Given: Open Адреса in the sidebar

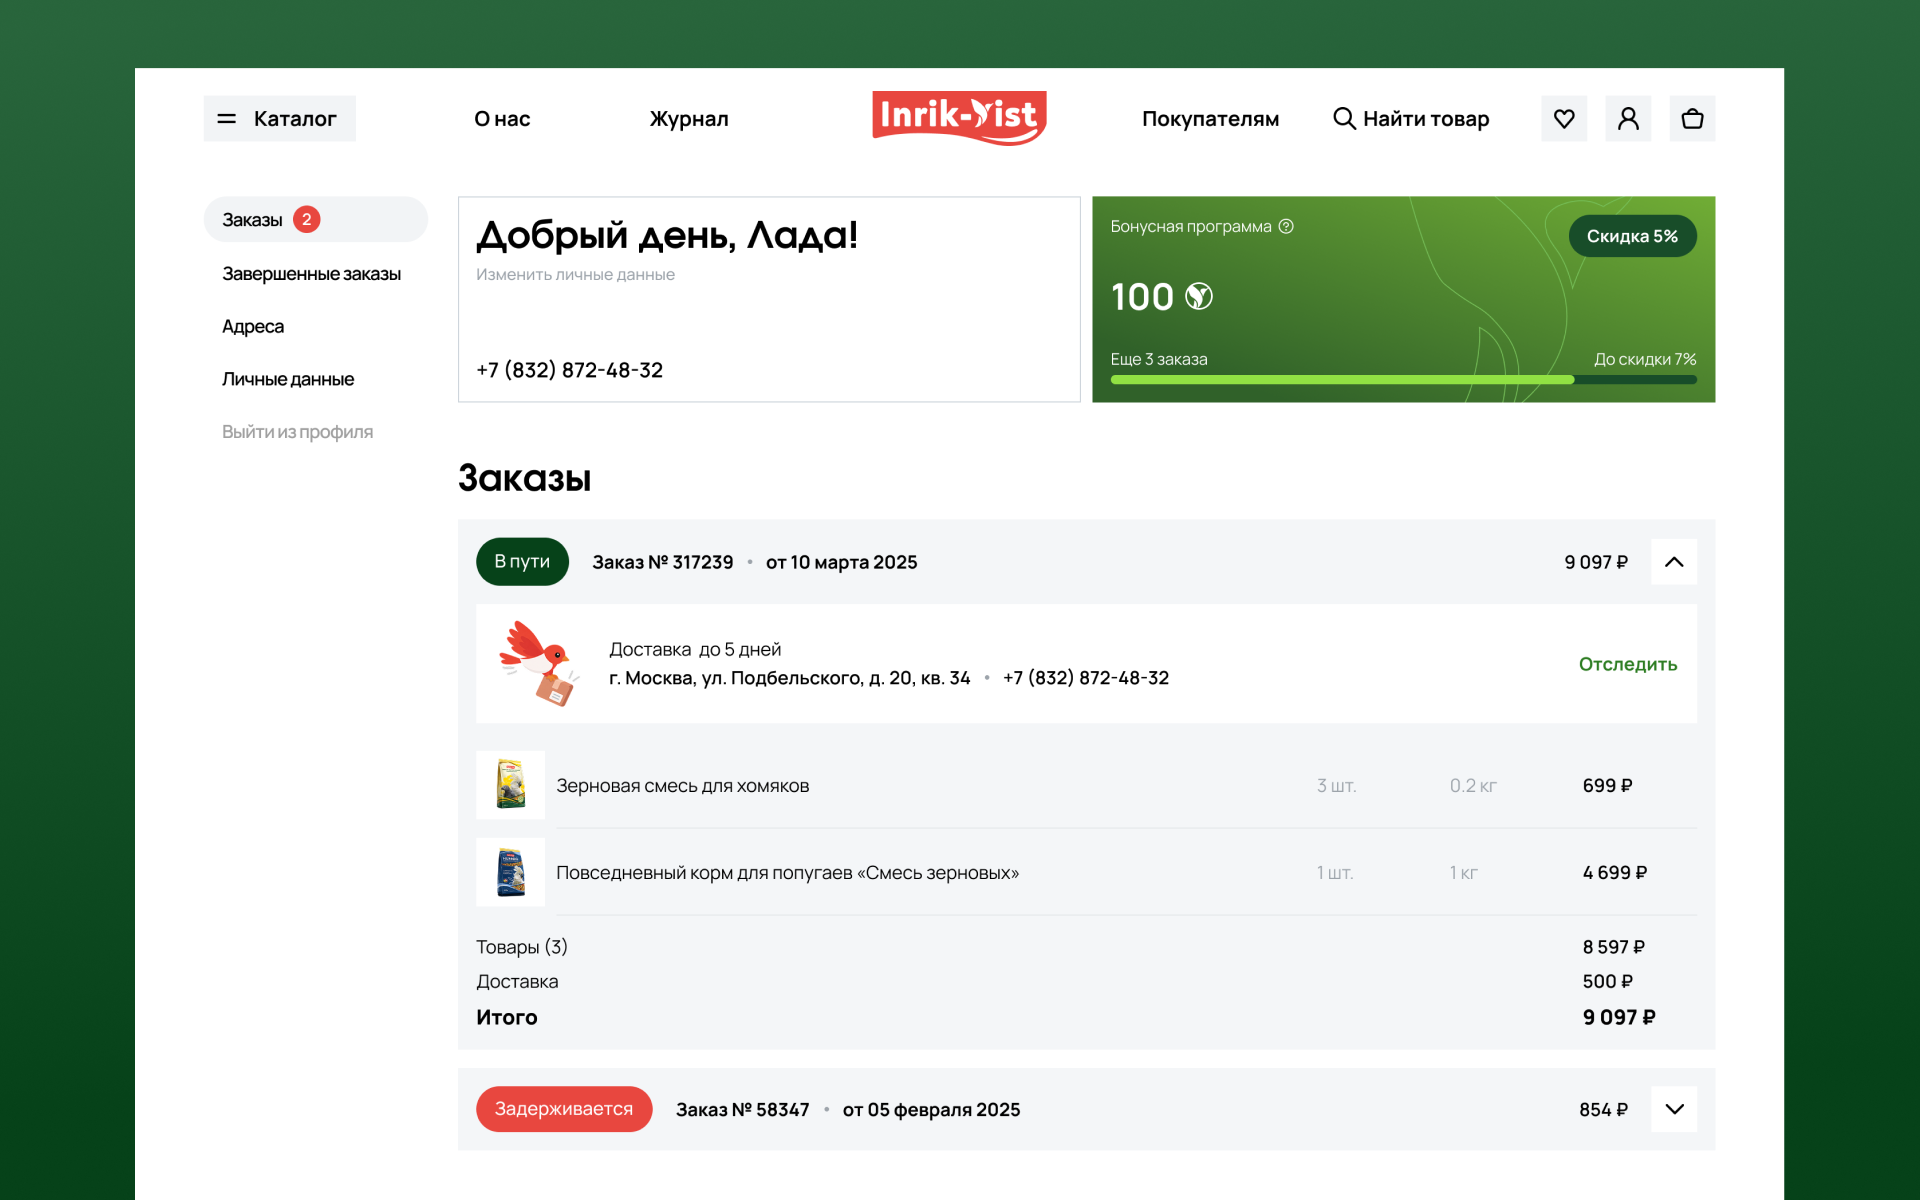Looking at the screenshot, I should [x=253, y=327].
